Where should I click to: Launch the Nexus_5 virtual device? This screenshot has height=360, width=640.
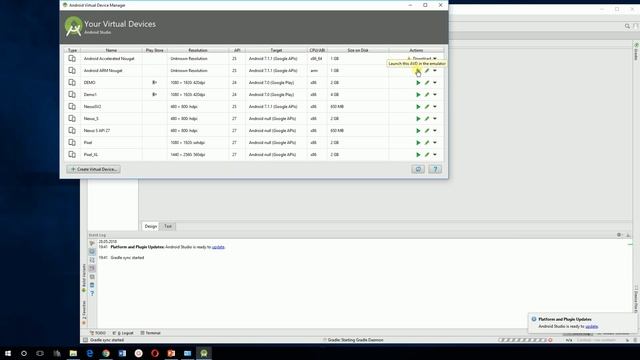coord(418,119)
